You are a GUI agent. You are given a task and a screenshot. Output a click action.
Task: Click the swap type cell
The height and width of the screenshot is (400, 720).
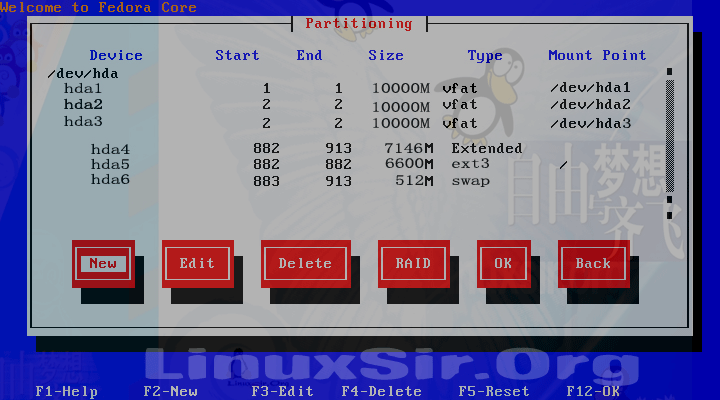pos(470,180)
